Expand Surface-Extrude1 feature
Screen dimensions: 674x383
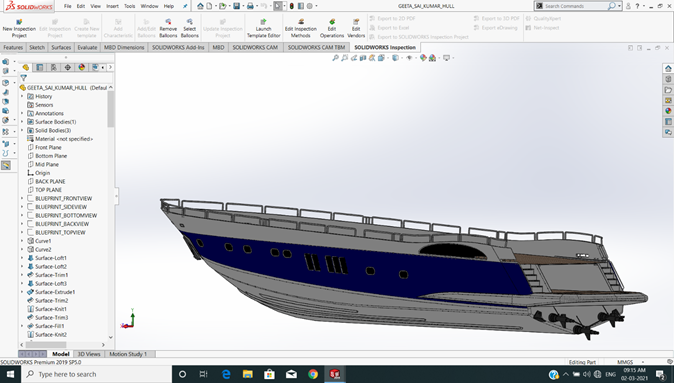coord(22,292)
